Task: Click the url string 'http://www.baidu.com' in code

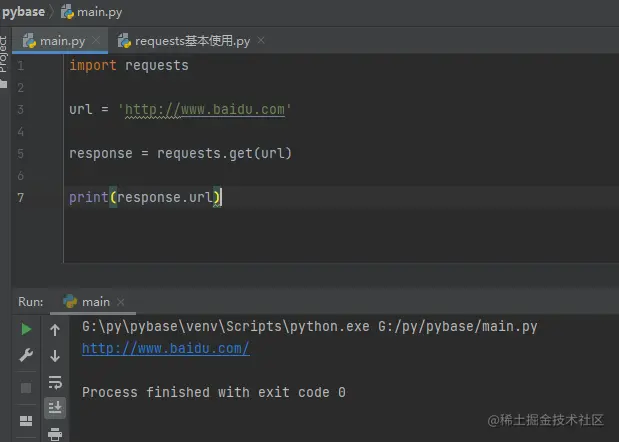Action: (x=204, y=109)
